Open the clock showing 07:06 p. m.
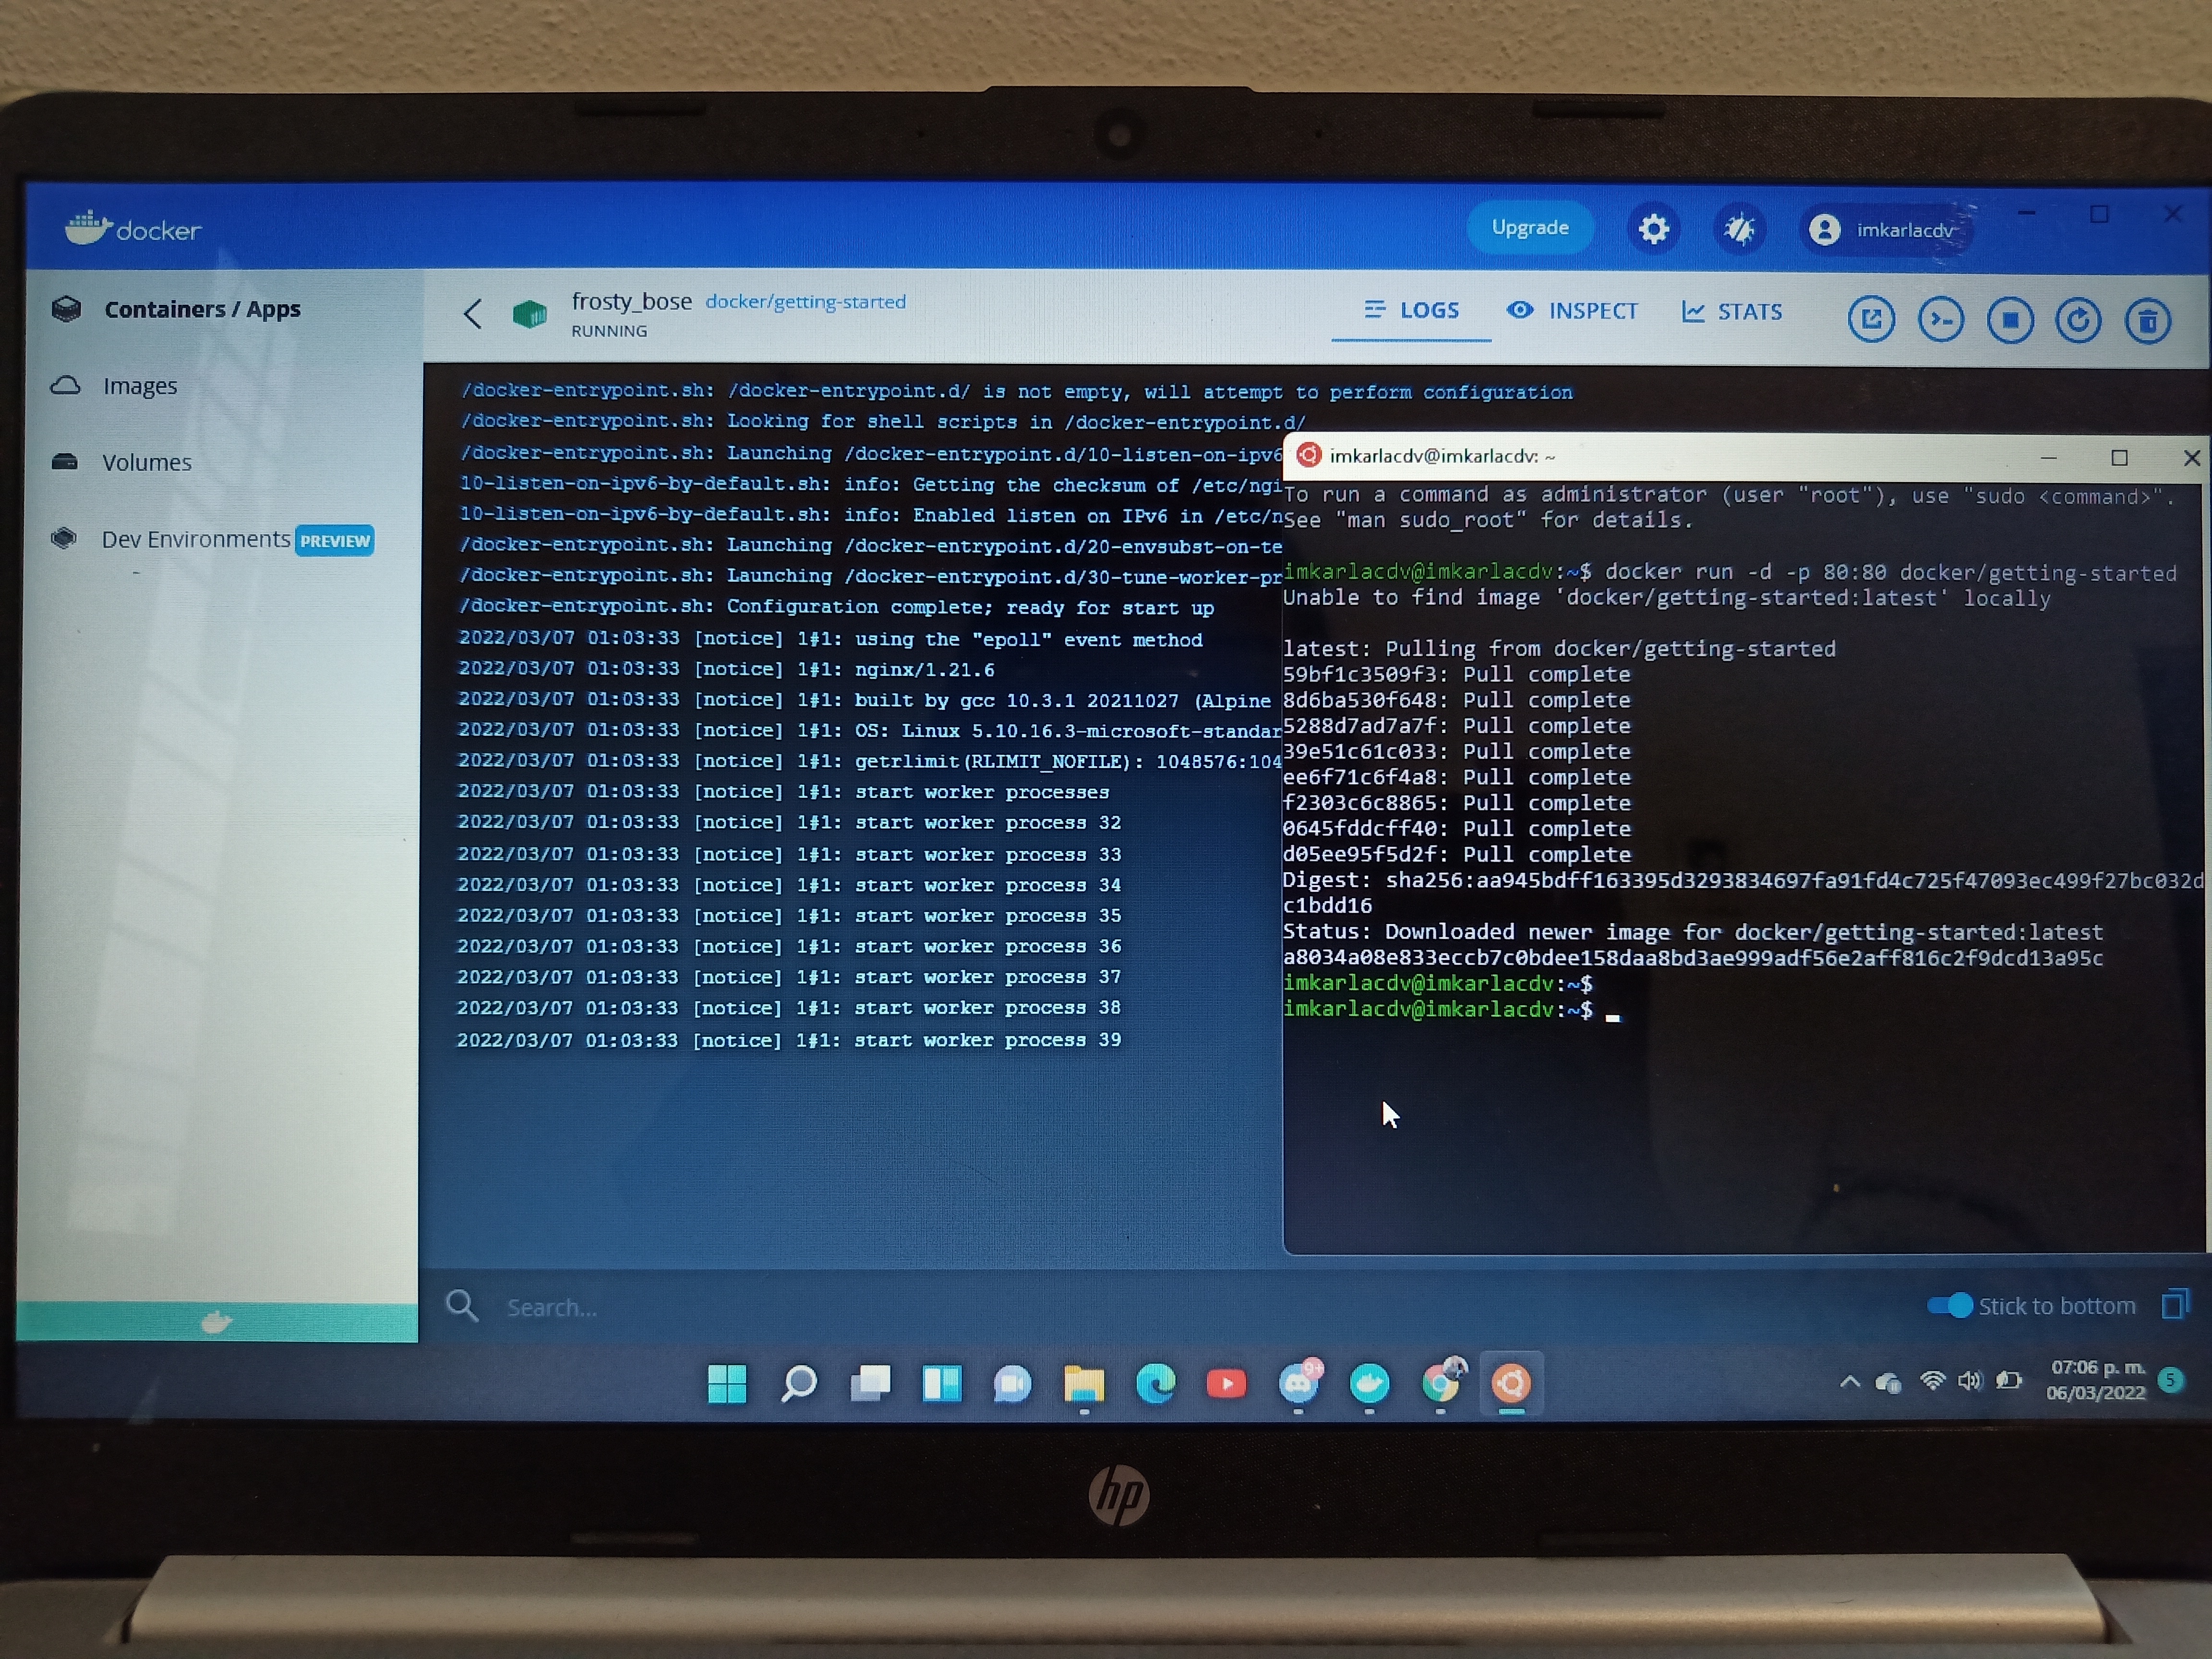The width and height of the screenshot is (2212, 1659). [x=2096, y=1380]
